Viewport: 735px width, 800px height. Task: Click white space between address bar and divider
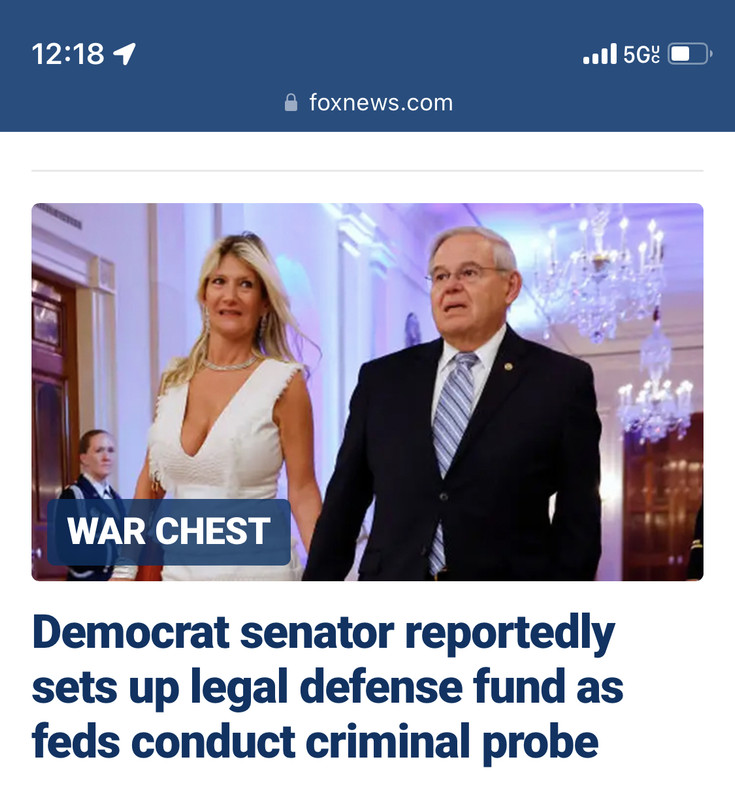click(x=367, y=150)
